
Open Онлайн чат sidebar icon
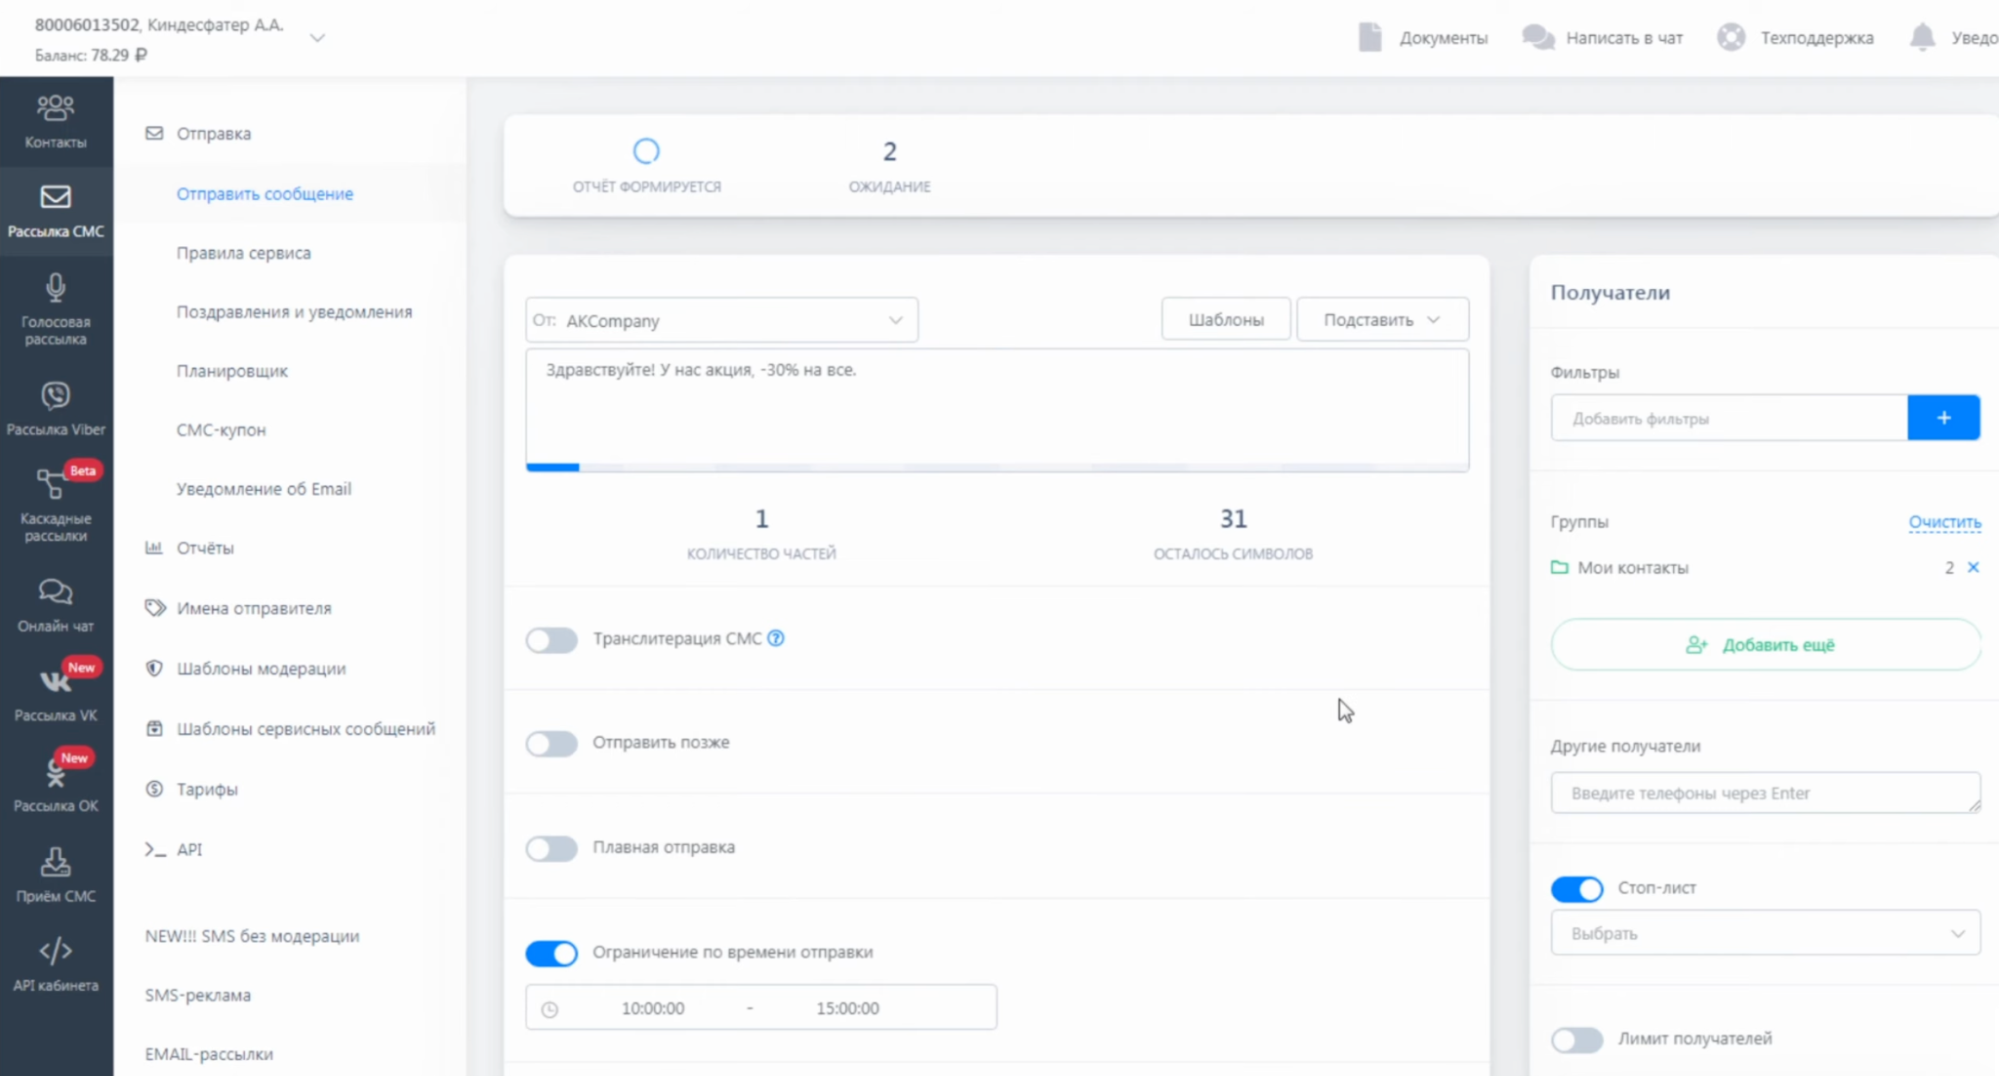pos(56,592)
